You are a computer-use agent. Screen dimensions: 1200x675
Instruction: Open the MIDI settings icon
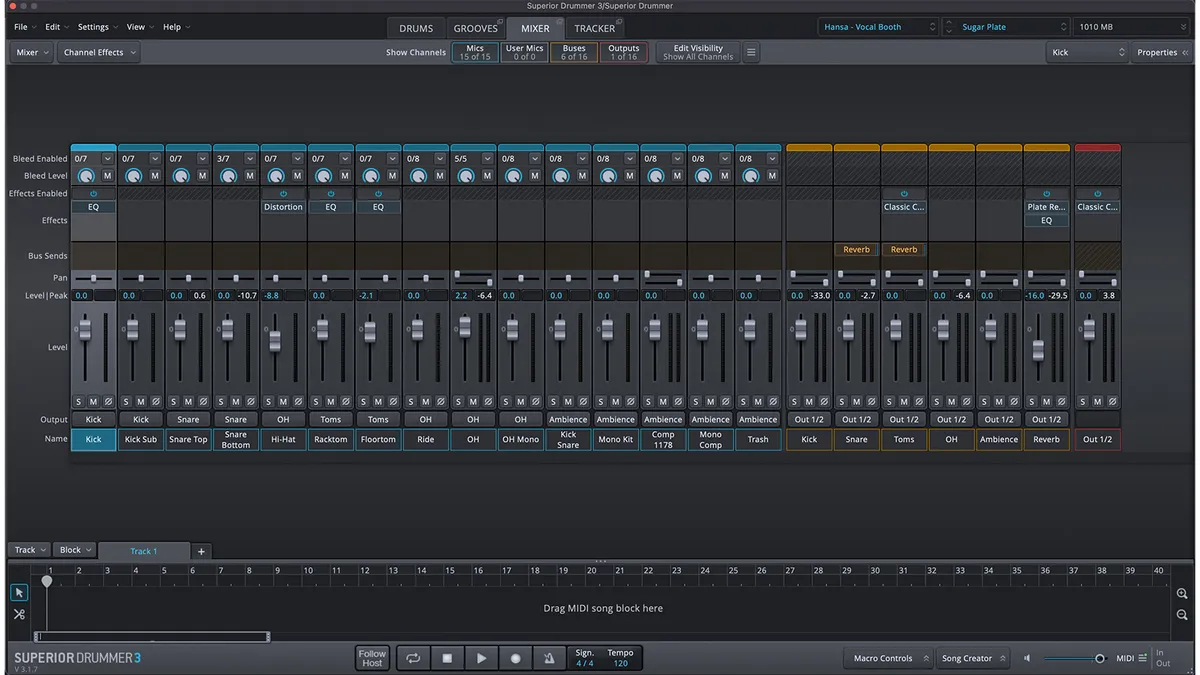pyautogui.click(x=1143, y=658)
